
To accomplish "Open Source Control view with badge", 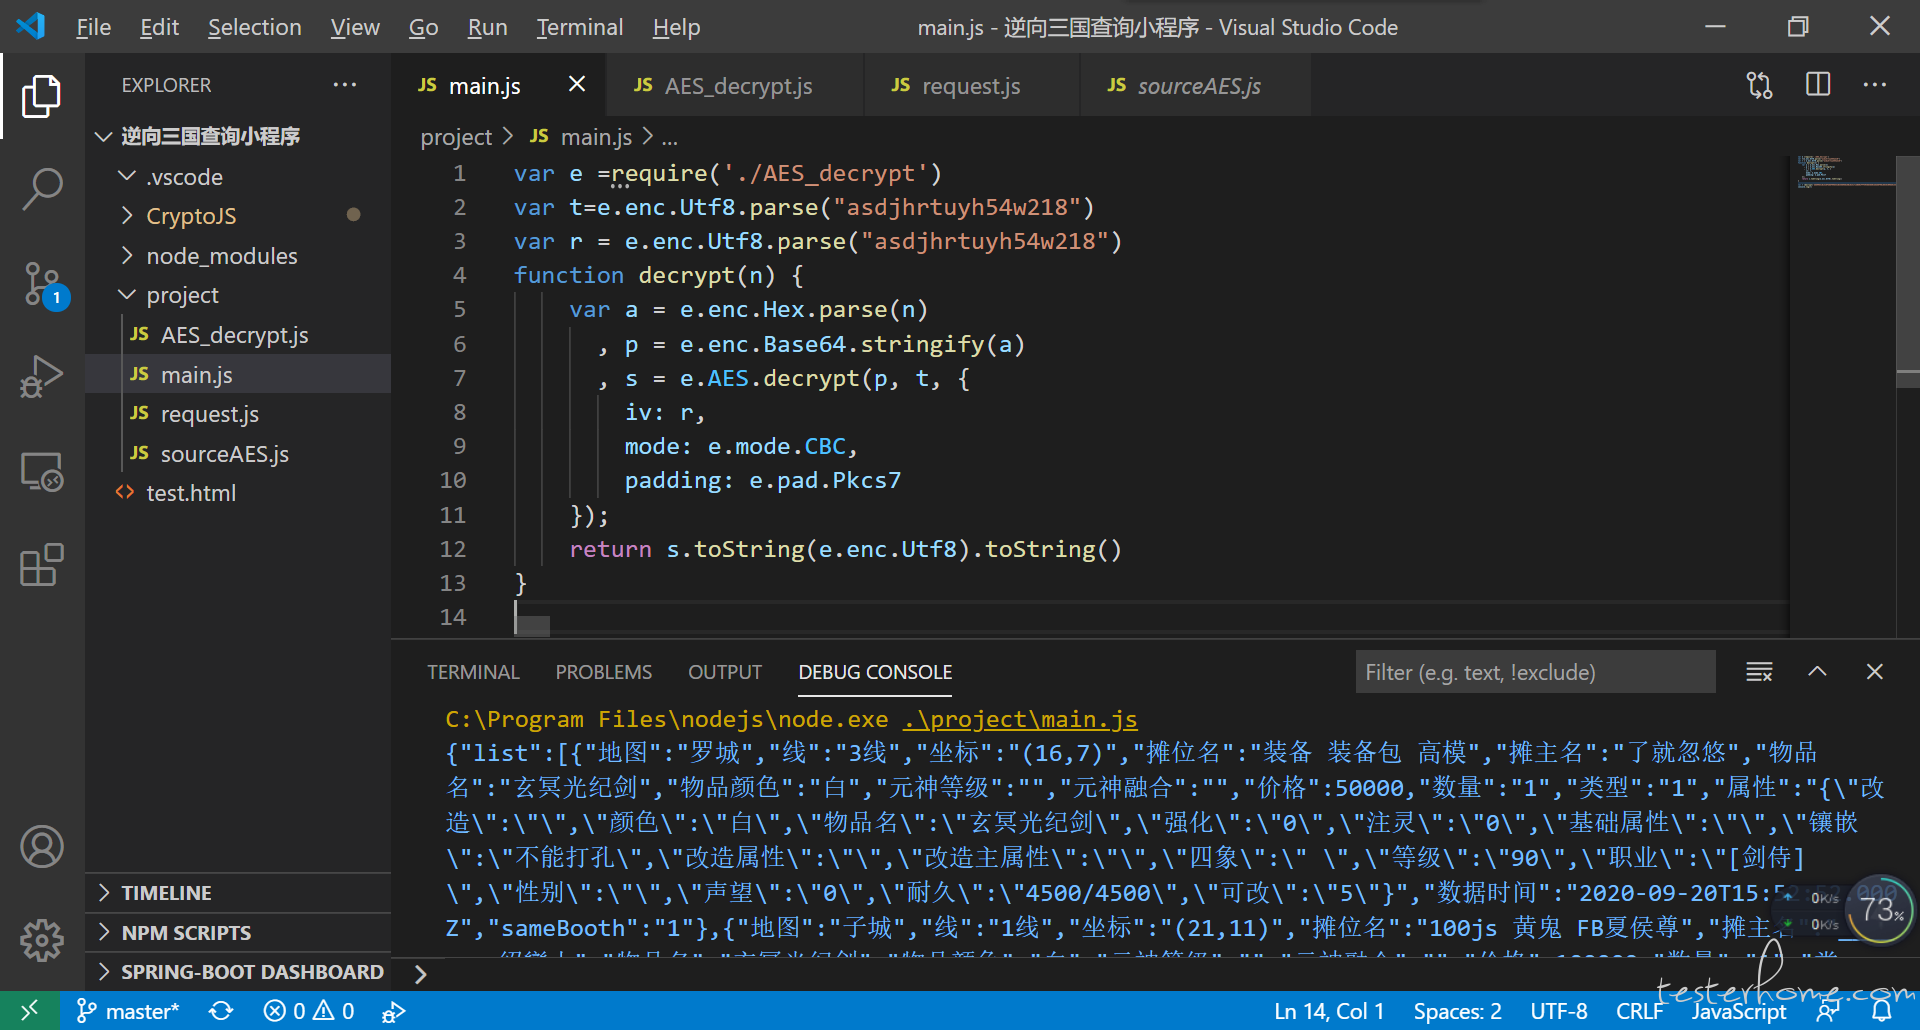I will 43,285.
